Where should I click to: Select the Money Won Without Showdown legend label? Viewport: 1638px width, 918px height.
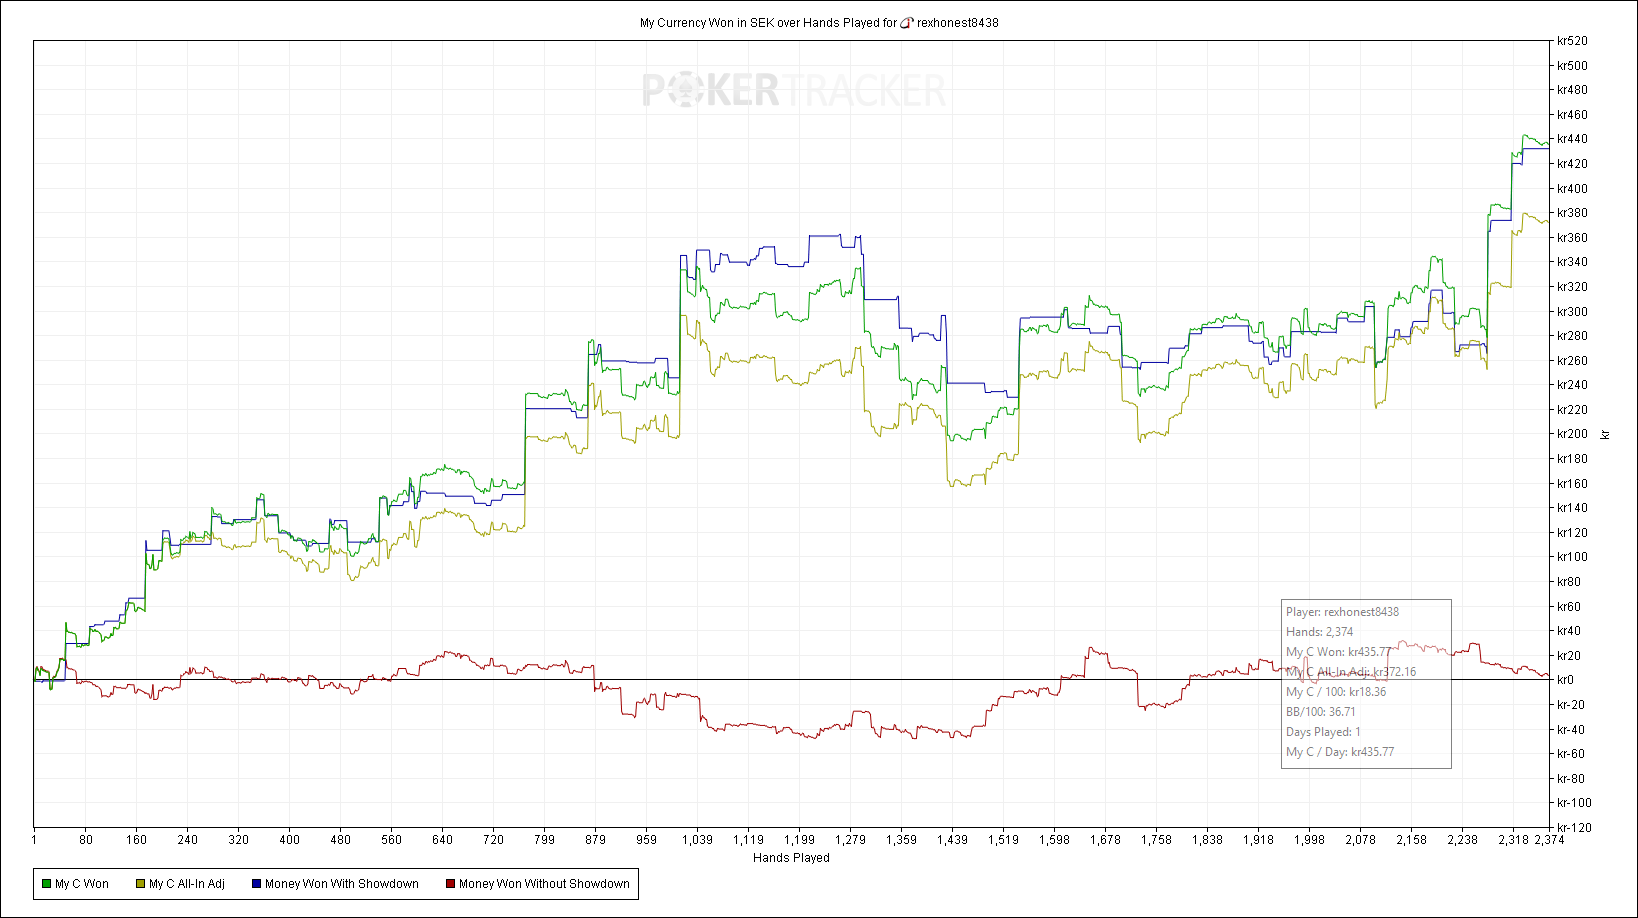coord(544,884)
